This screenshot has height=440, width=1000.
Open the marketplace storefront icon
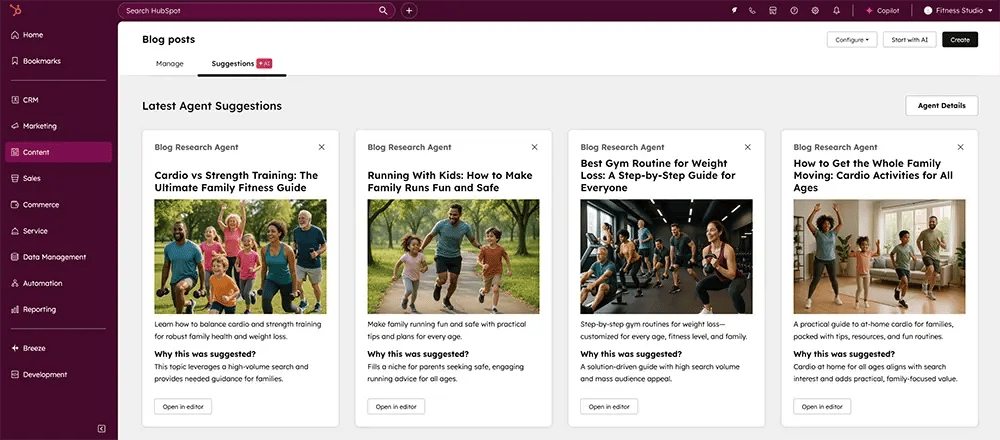coord(773,10)
